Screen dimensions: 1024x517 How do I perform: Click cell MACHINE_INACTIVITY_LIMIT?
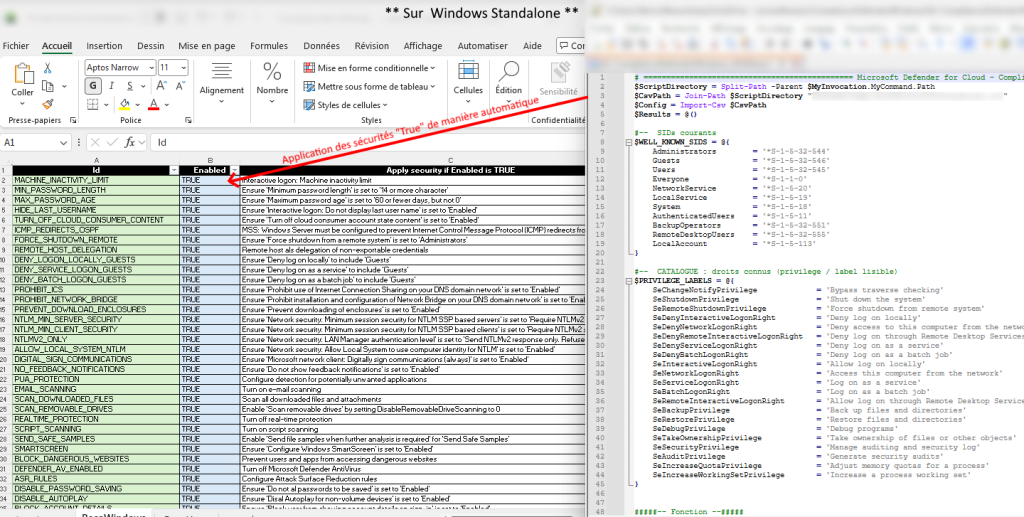(x=96, y=180)
